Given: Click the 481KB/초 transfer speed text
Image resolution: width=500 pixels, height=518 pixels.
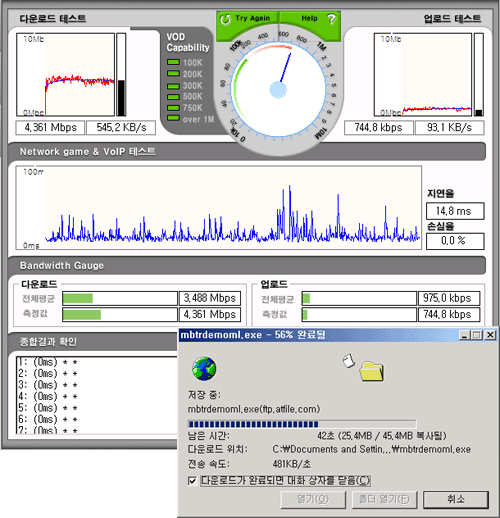Looking at the screenshot, I should click(x=292, y=464).
